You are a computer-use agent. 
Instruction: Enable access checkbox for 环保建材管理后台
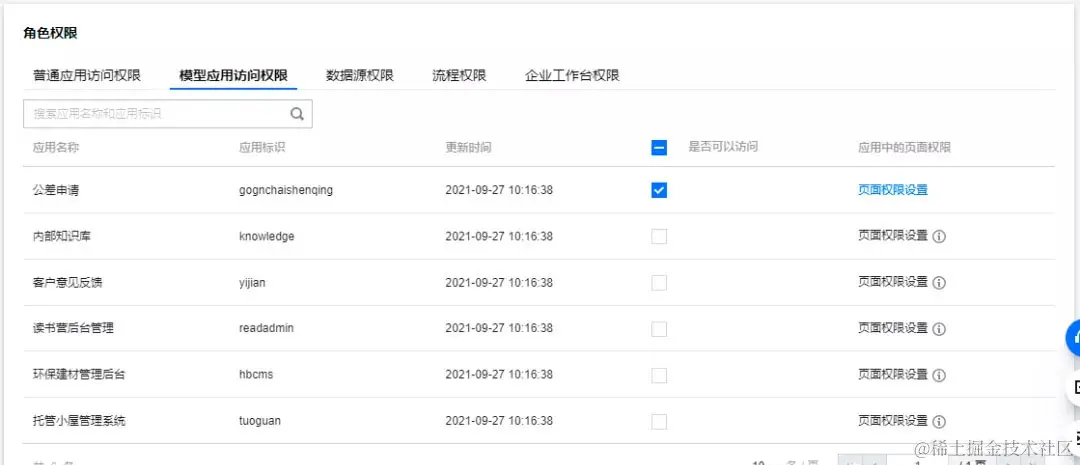659,375
